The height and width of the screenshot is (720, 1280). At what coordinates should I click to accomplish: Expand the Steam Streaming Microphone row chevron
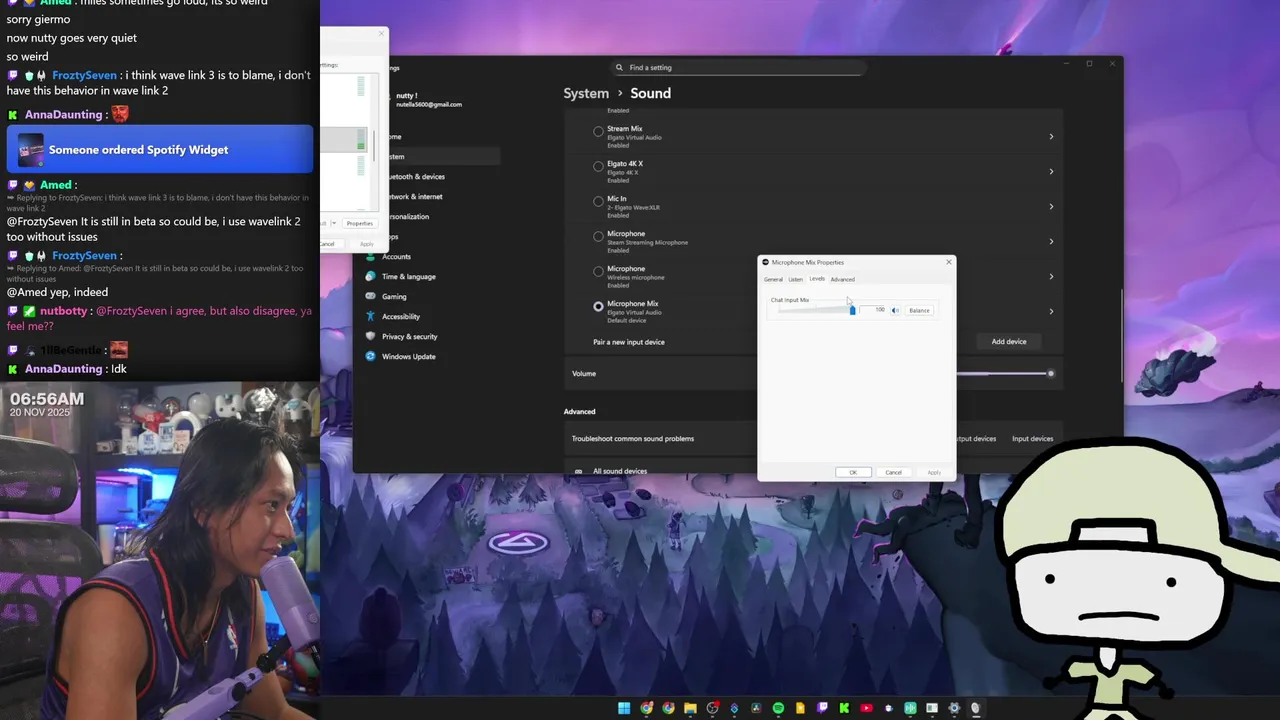(x=1051, y=241)
